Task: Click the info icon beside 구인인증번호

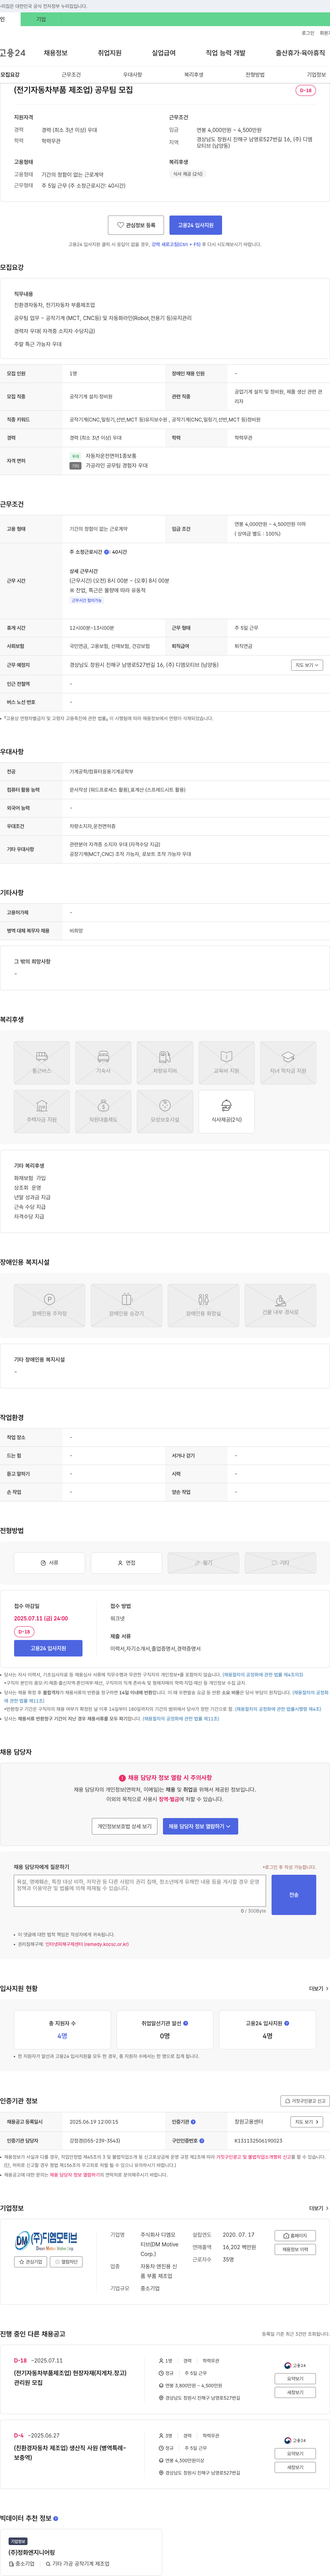Action: point(201,2141)
